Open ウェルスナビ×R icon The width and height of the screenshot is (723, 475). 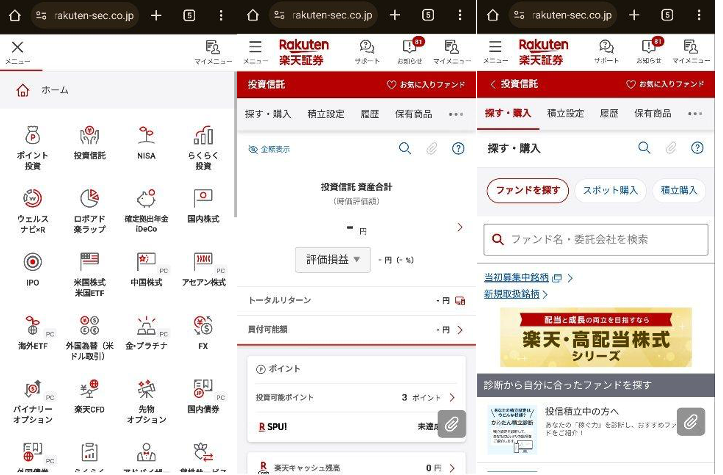coord(32,211)
